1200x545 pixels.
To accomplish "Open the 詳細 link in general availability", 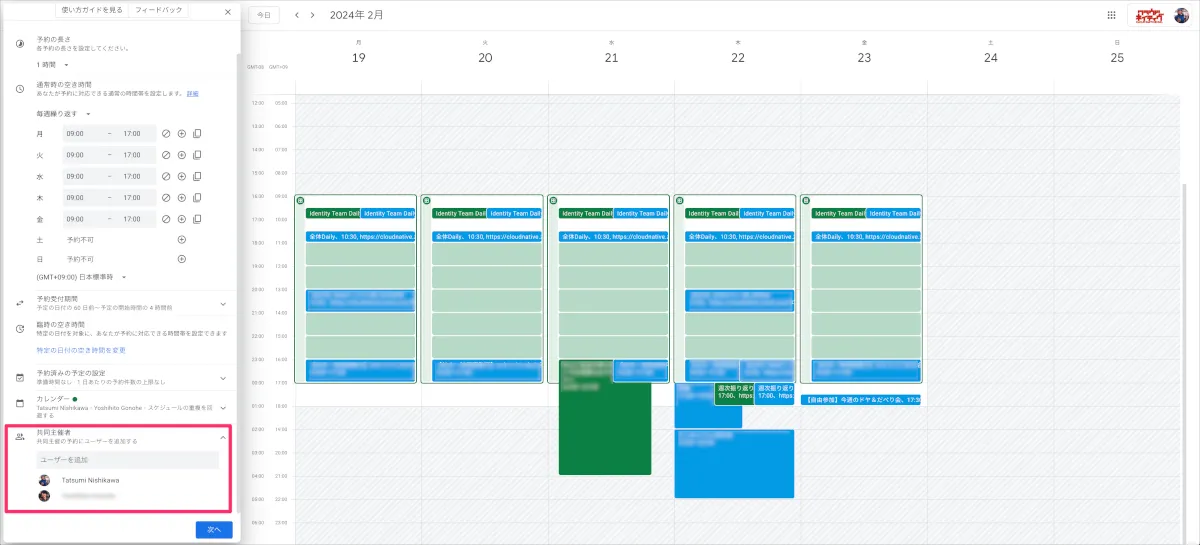I will click(x=192, y=93).
